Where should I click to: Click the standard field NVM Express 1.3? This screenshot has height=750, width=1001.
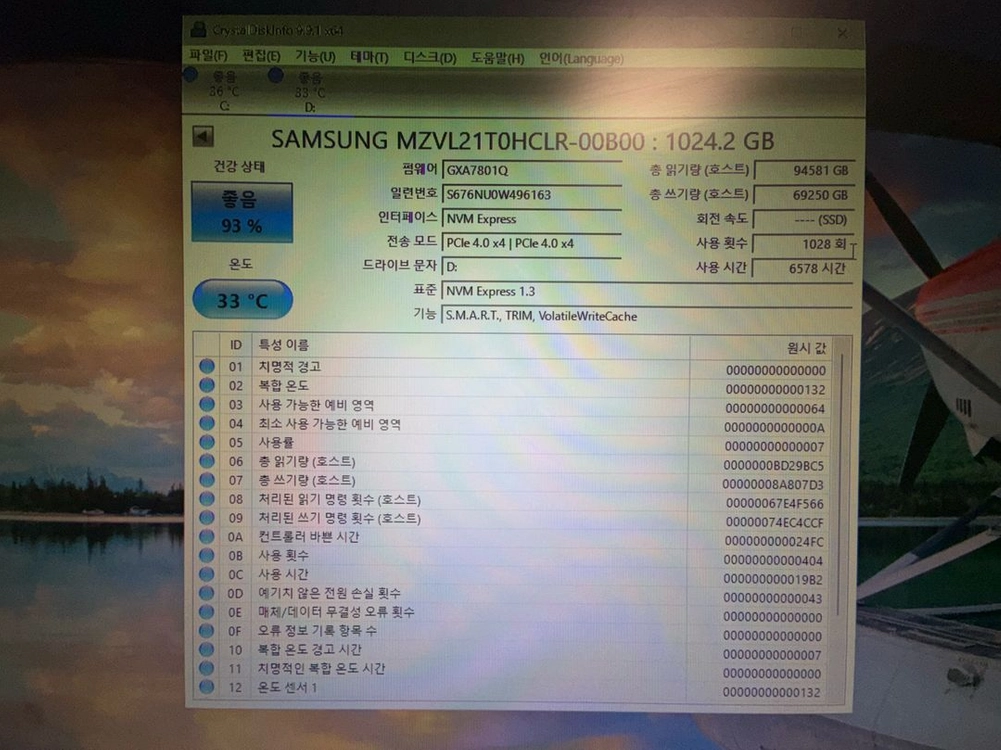click(x=647, y=291)
